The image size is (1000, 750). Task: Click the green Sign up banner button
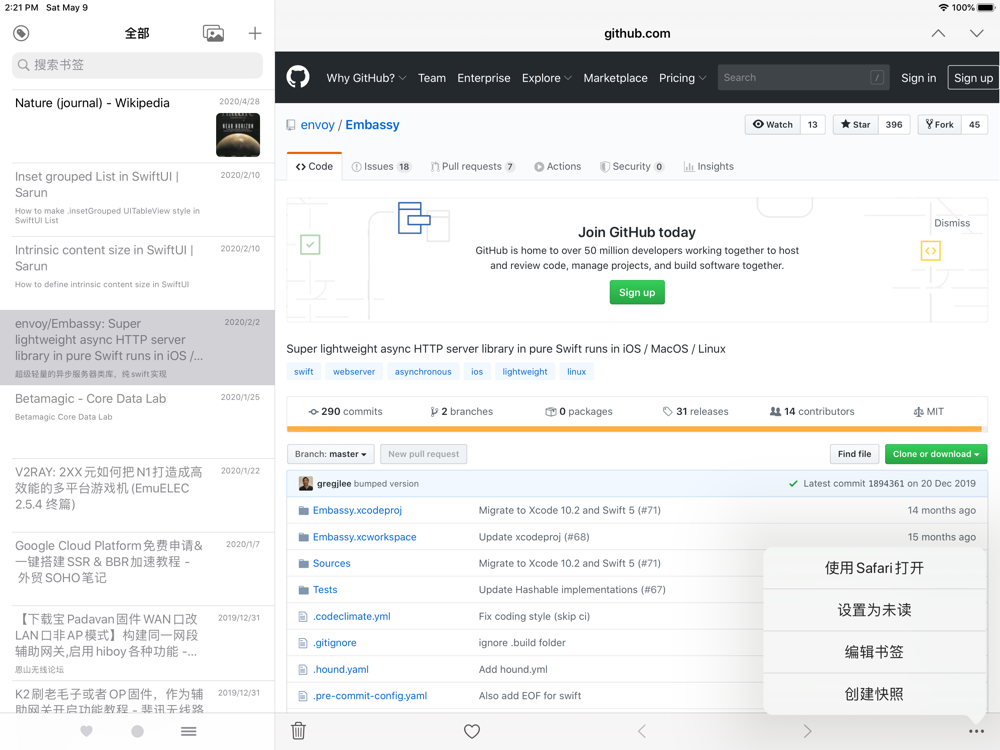click(636, 292)
